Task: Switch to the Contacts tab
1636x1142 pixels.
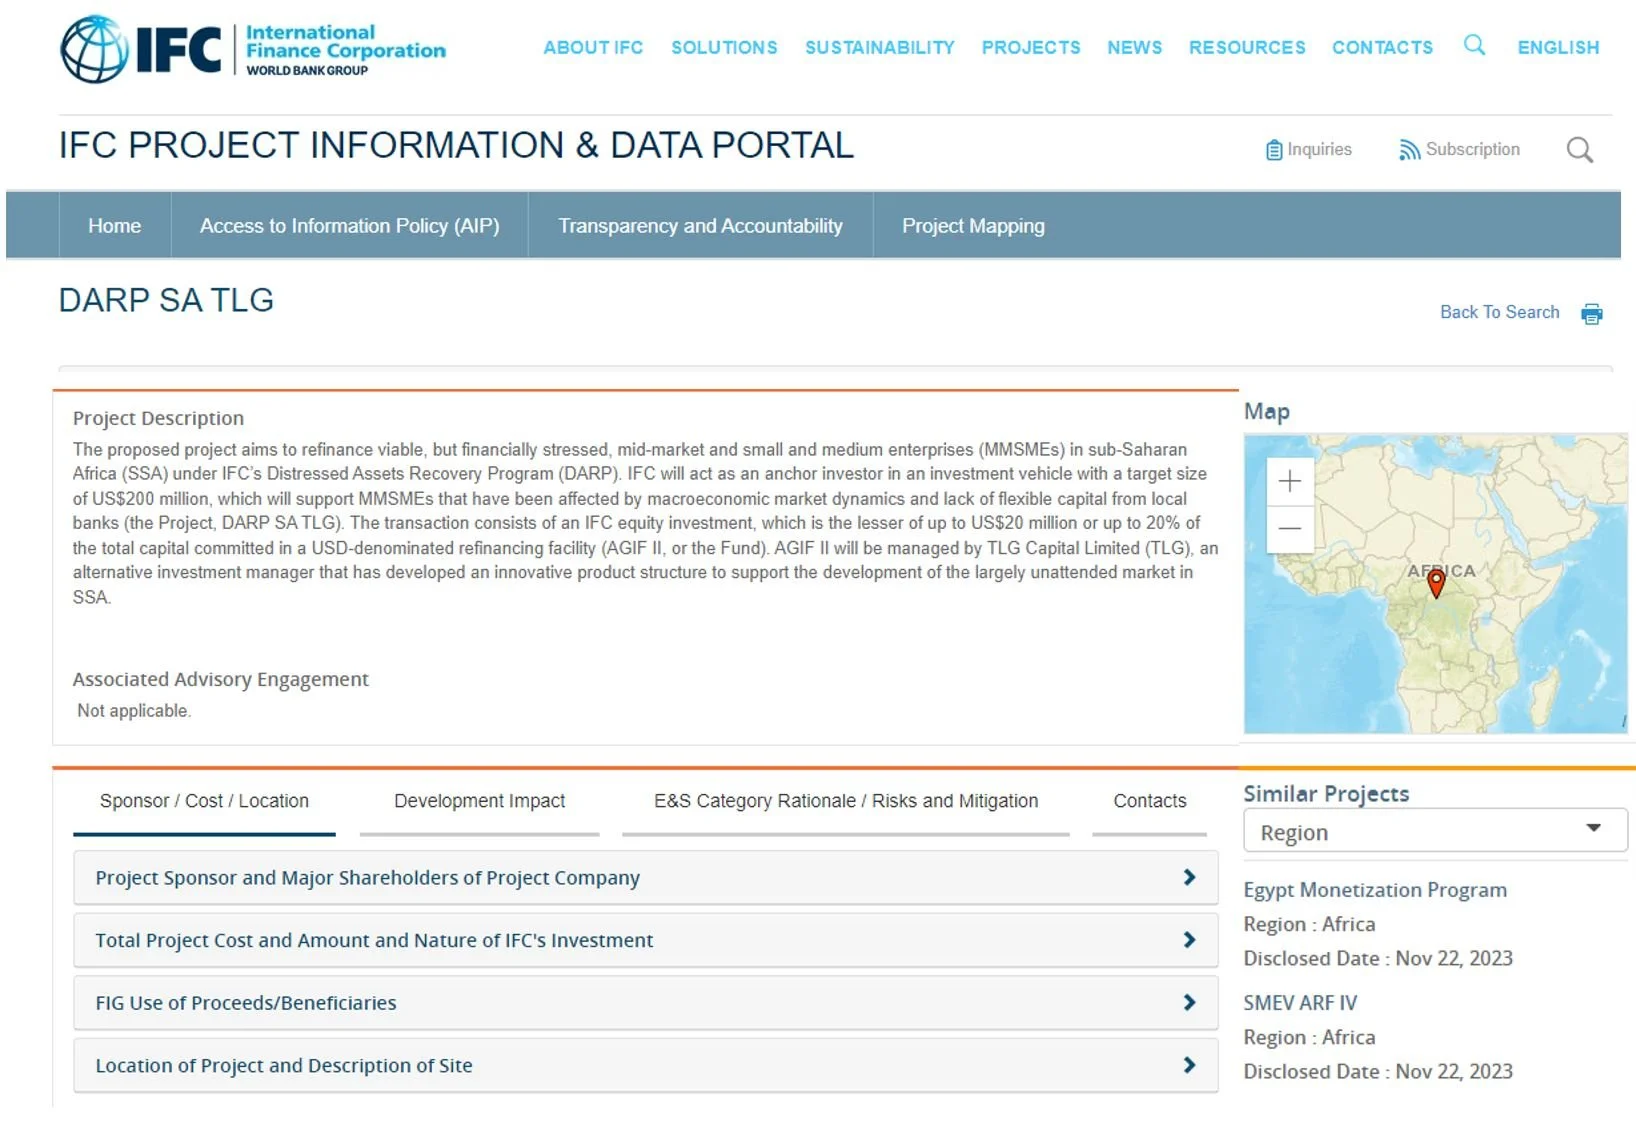Action: tap(1150, 801)
